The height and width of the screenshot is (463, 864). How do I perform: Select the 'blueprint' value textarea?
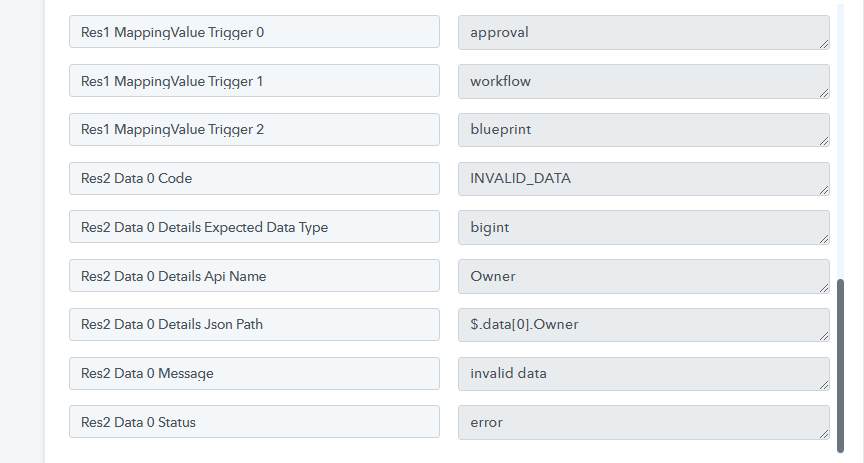pyautogui.click(x=644, y=130)
